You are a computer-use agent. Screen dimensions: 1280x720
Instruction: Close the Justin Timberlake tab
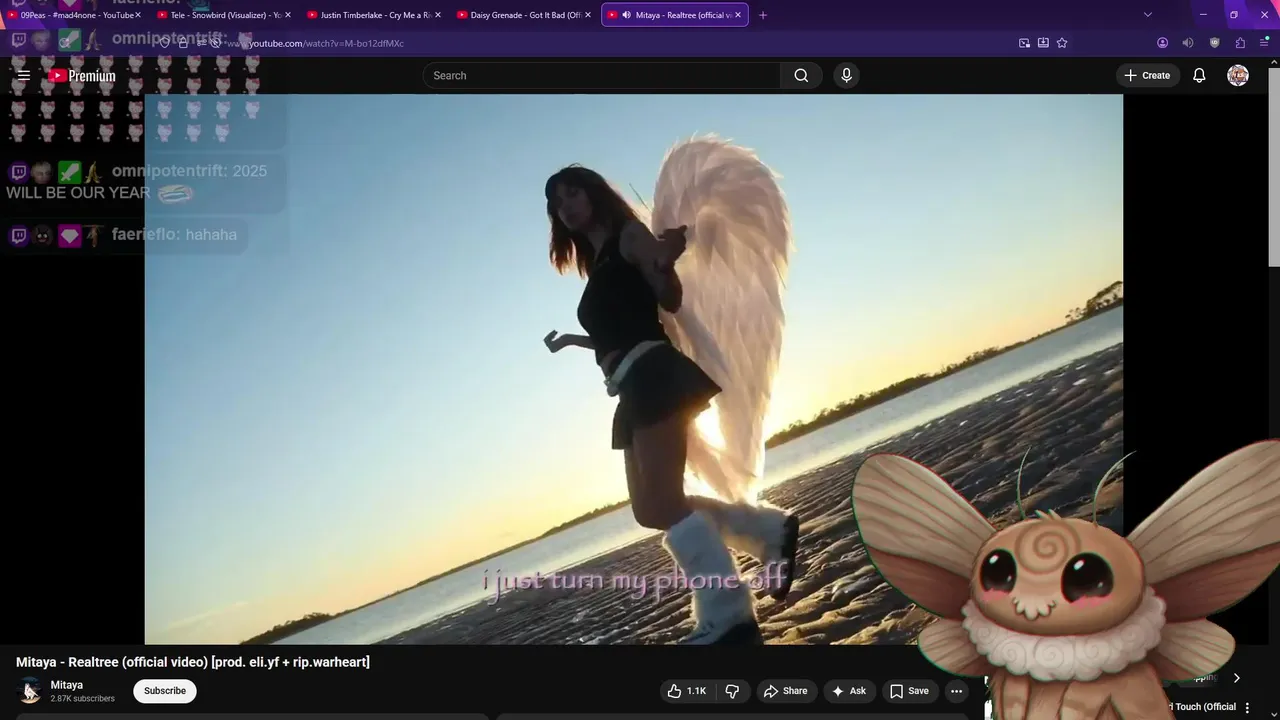pos(438,15)
